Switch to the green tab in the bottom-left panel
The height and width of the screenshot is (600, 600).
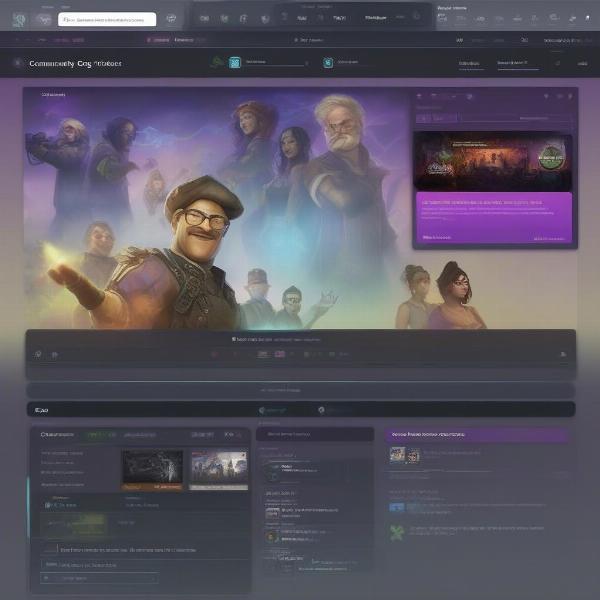click(x=101, y=435)
